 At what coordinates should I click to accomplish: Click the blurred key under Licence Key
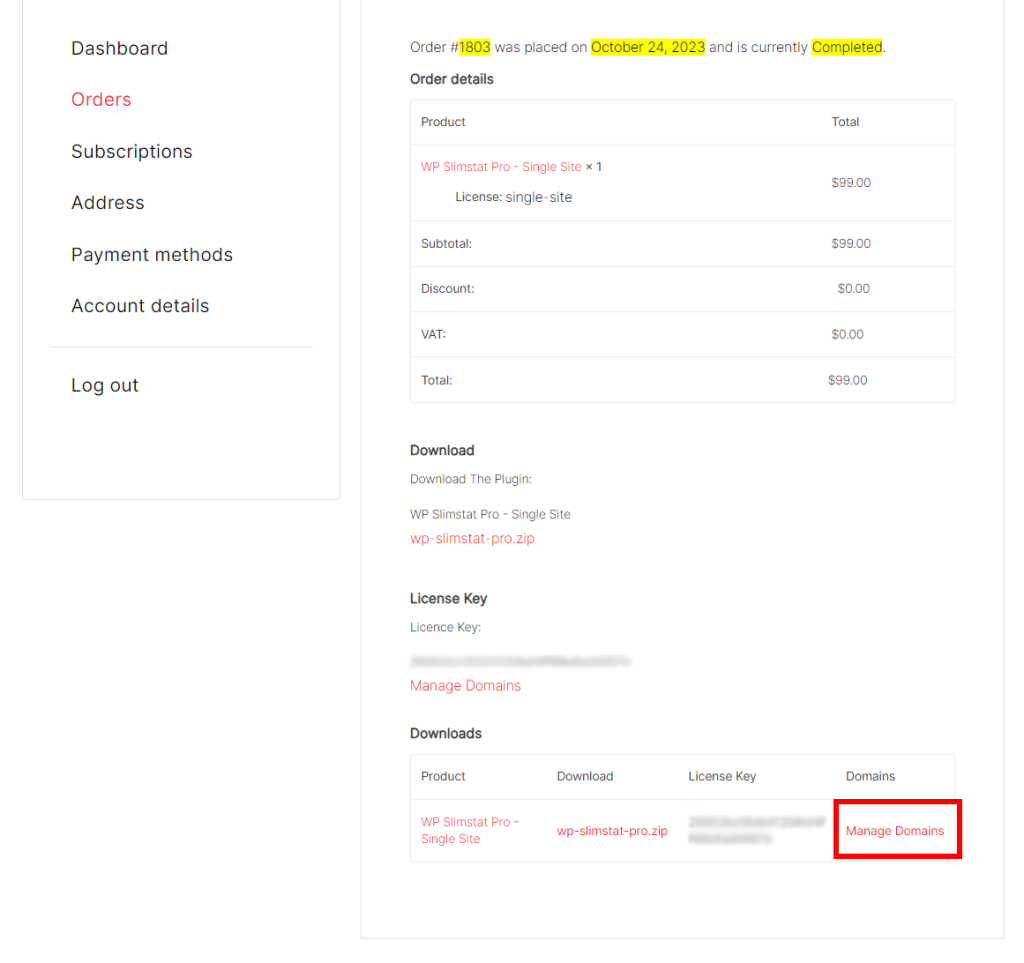point(519,661)
